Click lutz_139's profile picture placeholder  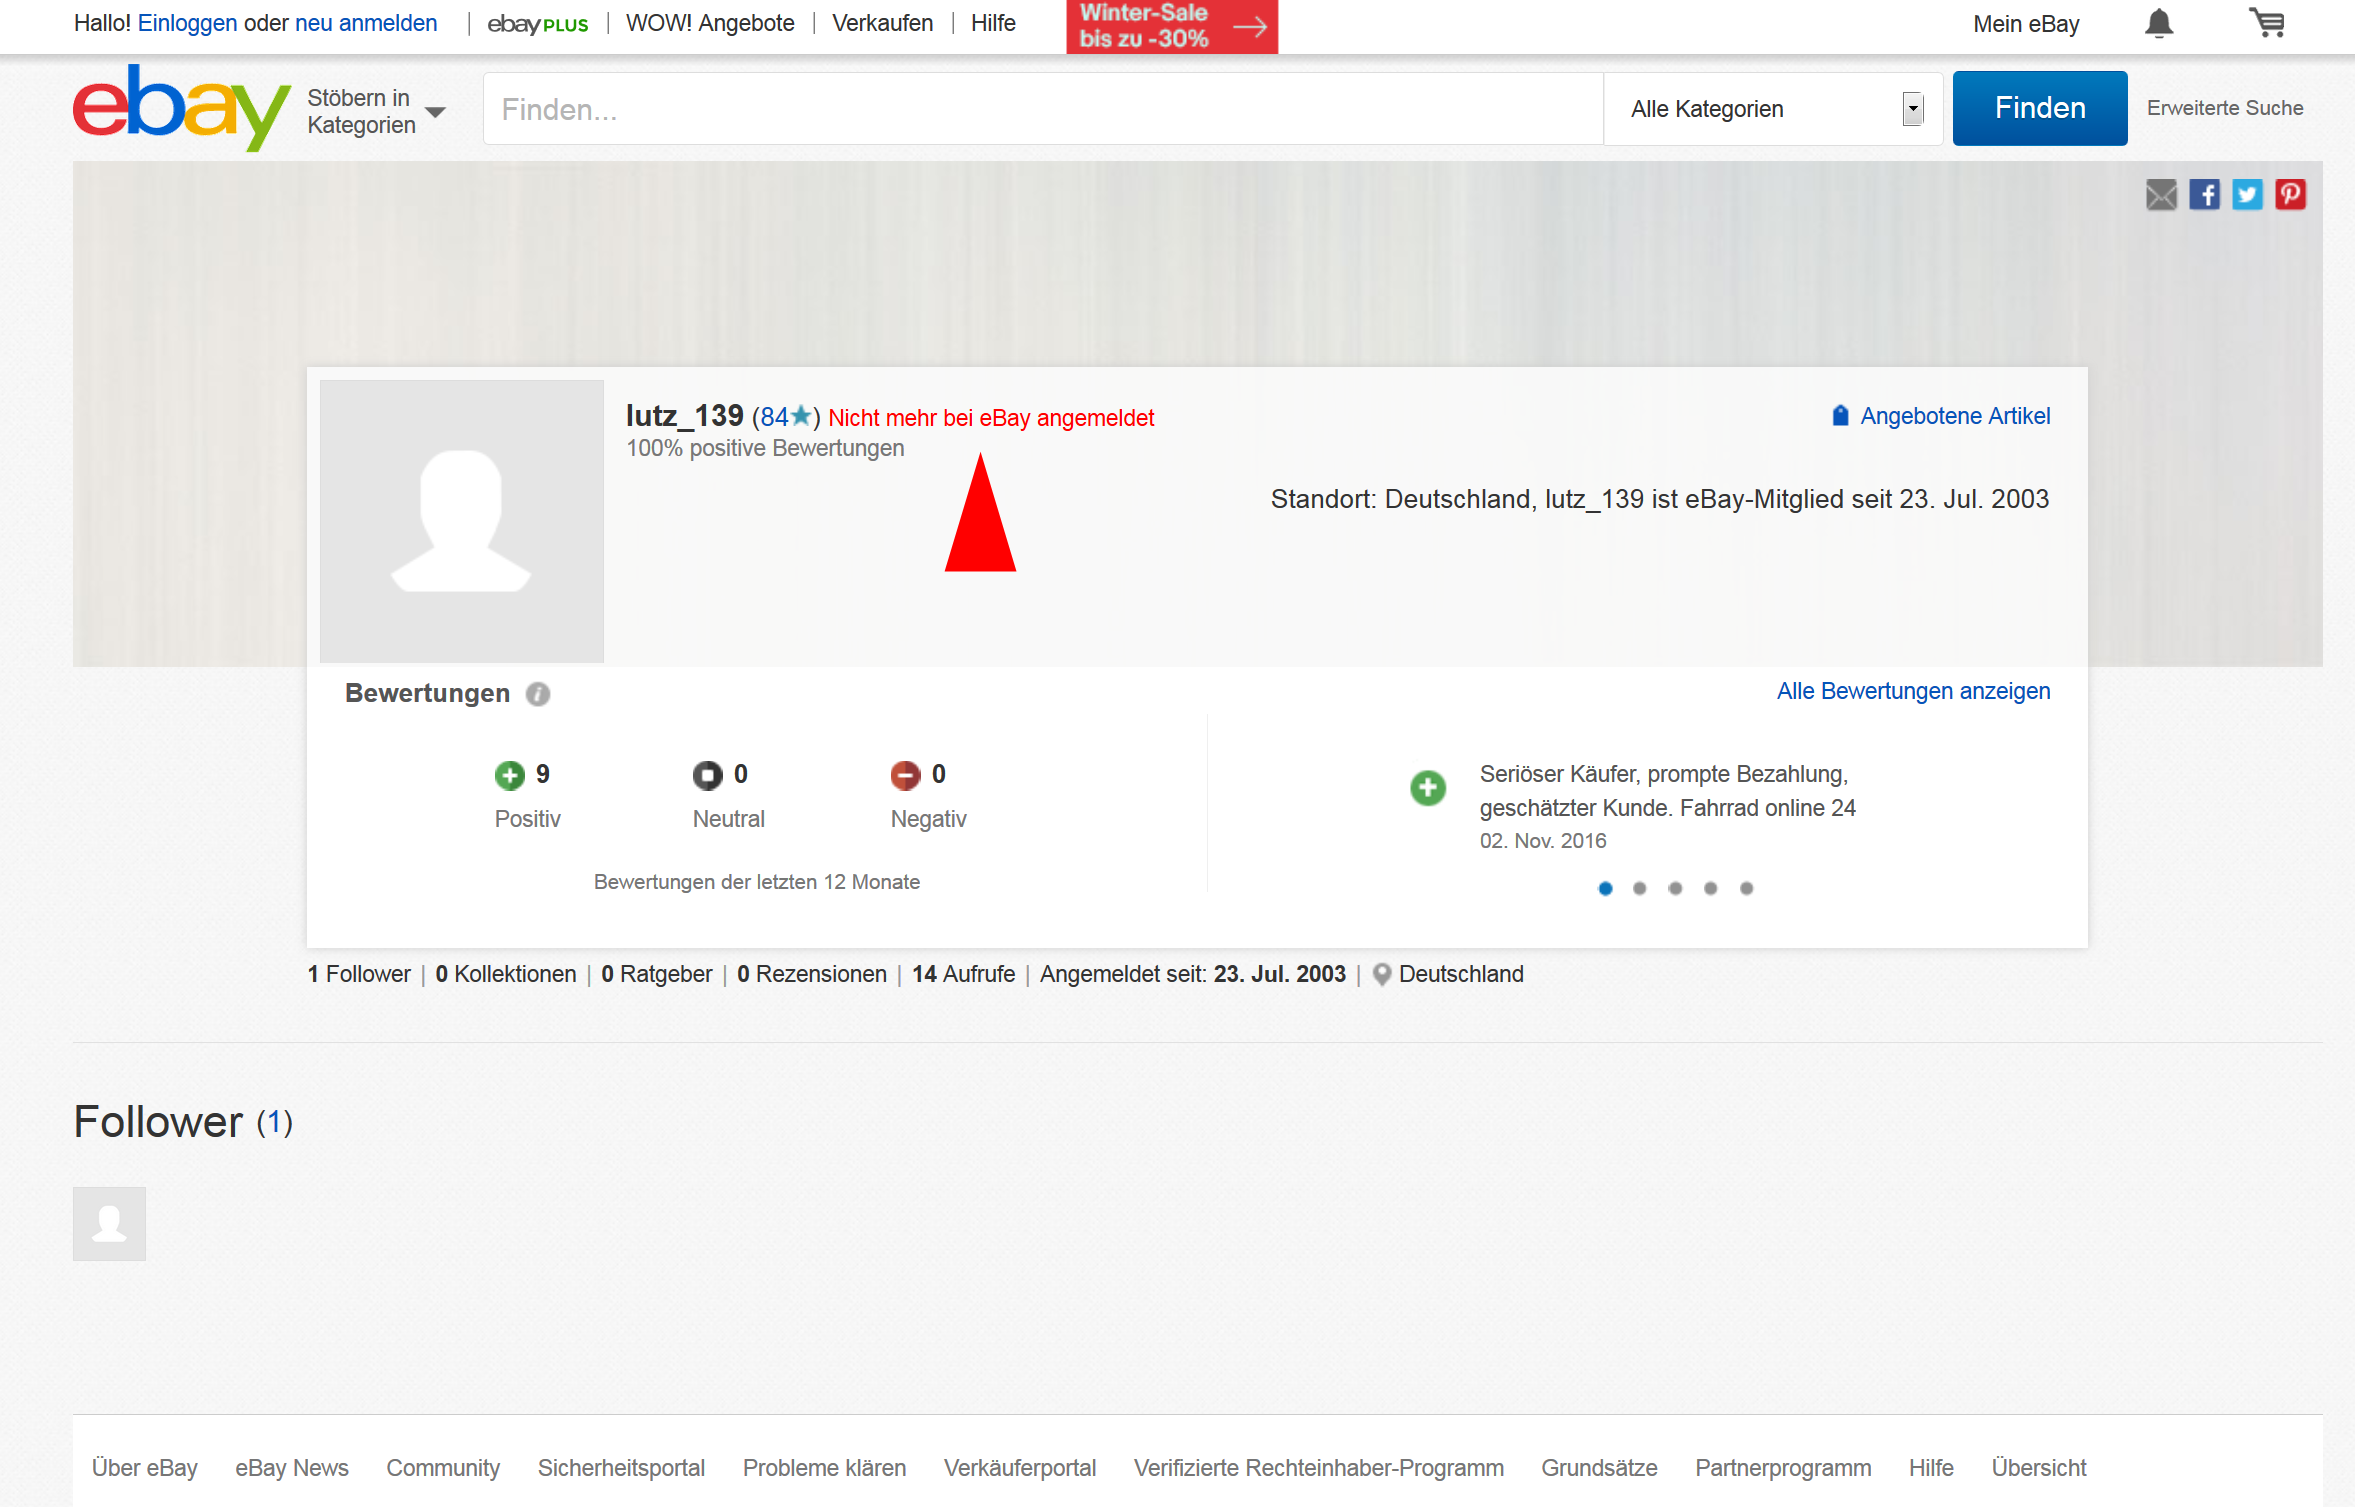tap(462, 521)
